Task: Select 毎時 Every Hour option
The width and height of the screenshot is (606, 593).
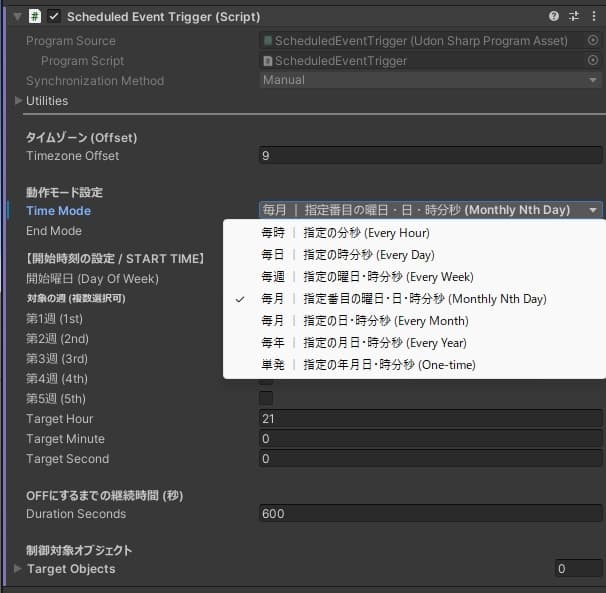Action: tap(414, 233)
